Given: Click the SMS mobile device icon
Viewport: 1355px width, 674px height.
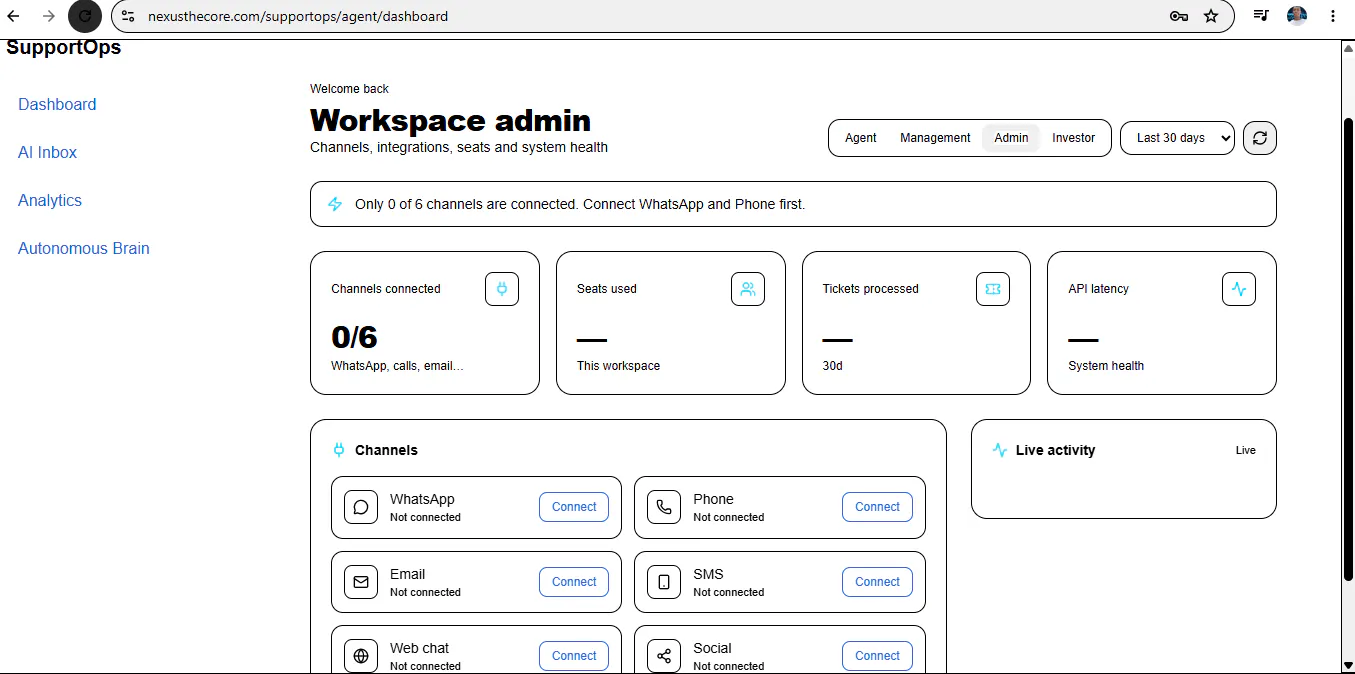Looking at the screenshot, I should [664, 582].
